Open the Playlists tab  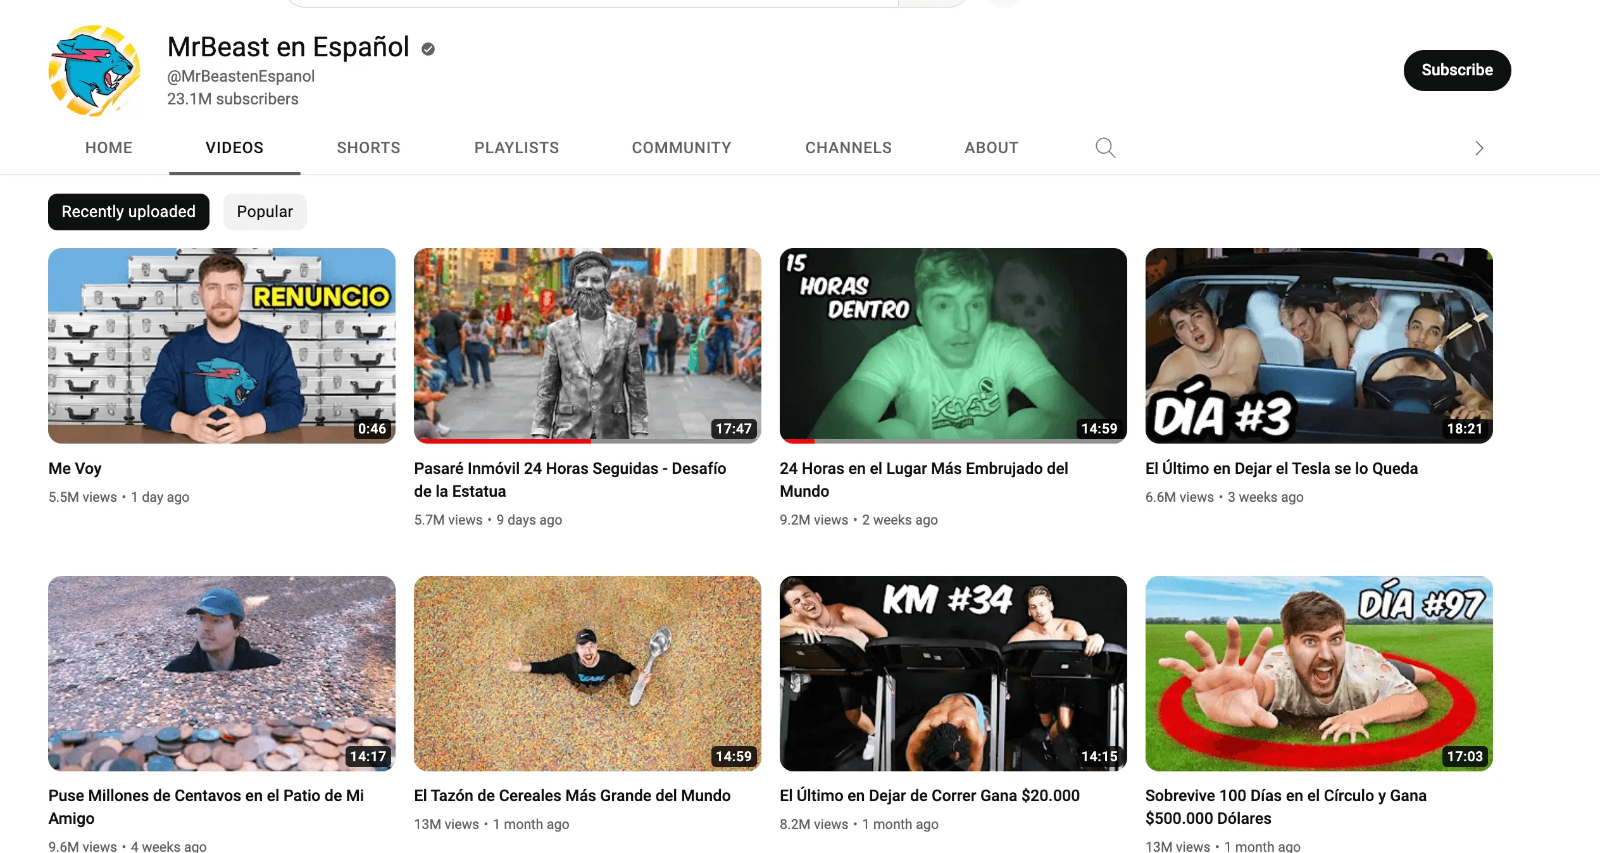pos(516,148)
